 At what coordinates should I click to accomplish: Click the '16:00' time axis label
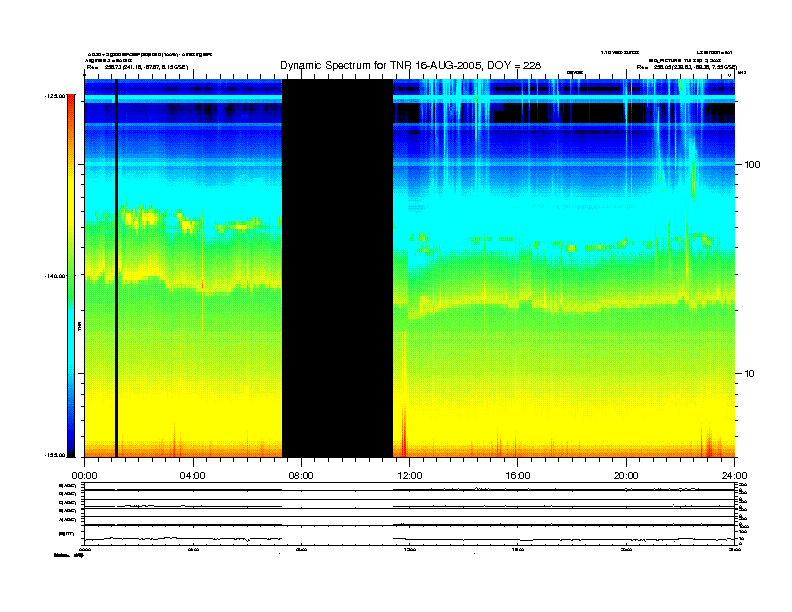pyautogui.click(x=518, y=476)
